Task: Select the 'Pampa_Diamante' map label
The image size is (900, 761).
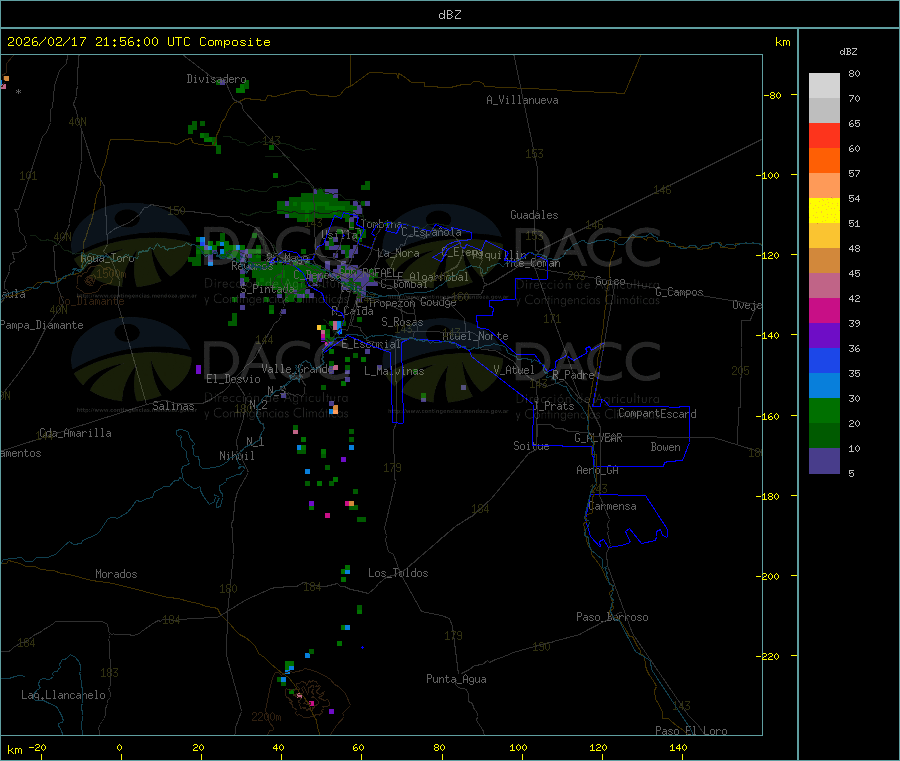Action: pos(41,325)
